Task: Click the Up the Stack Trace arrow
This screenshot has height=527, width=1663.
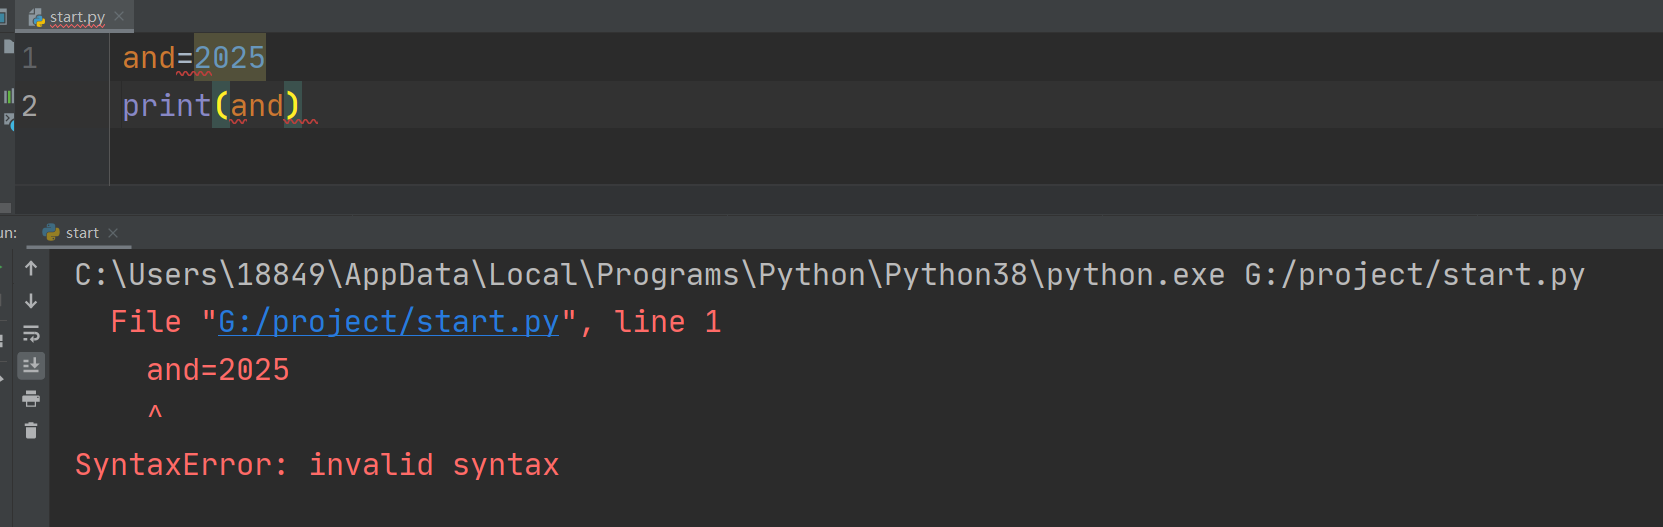Action: [x=31, y=268]
